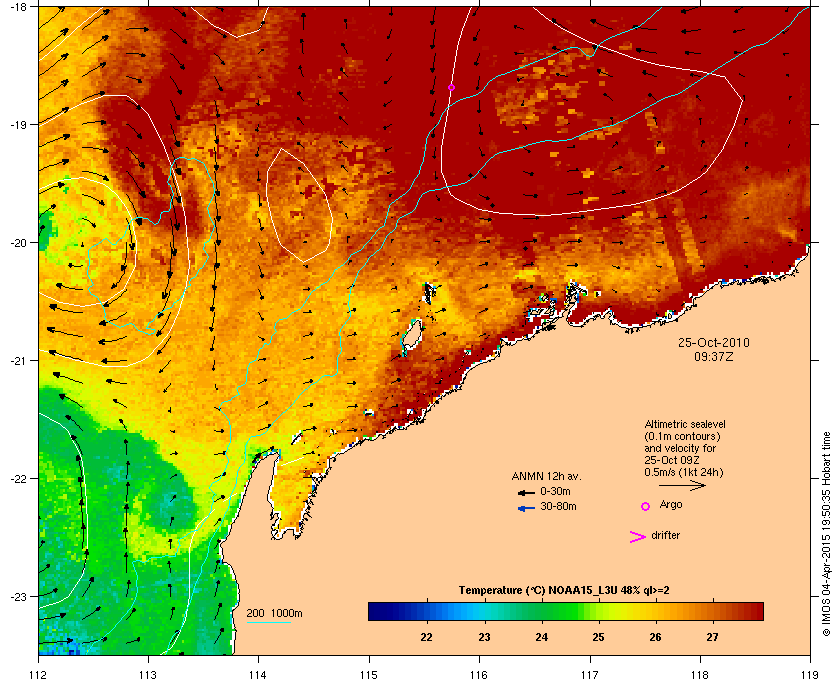Viewport: 840px width, 680px height.
Task: Click the 'Altimetric sealevel' legend text
Action: [x=685, y=424]
